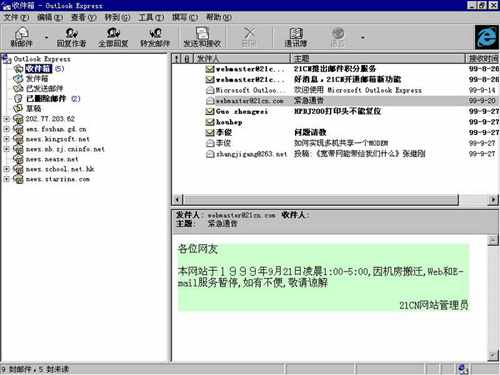Click Forward Message (转发邮件) icon
The image size is (500, 375).
coord(155,36)
